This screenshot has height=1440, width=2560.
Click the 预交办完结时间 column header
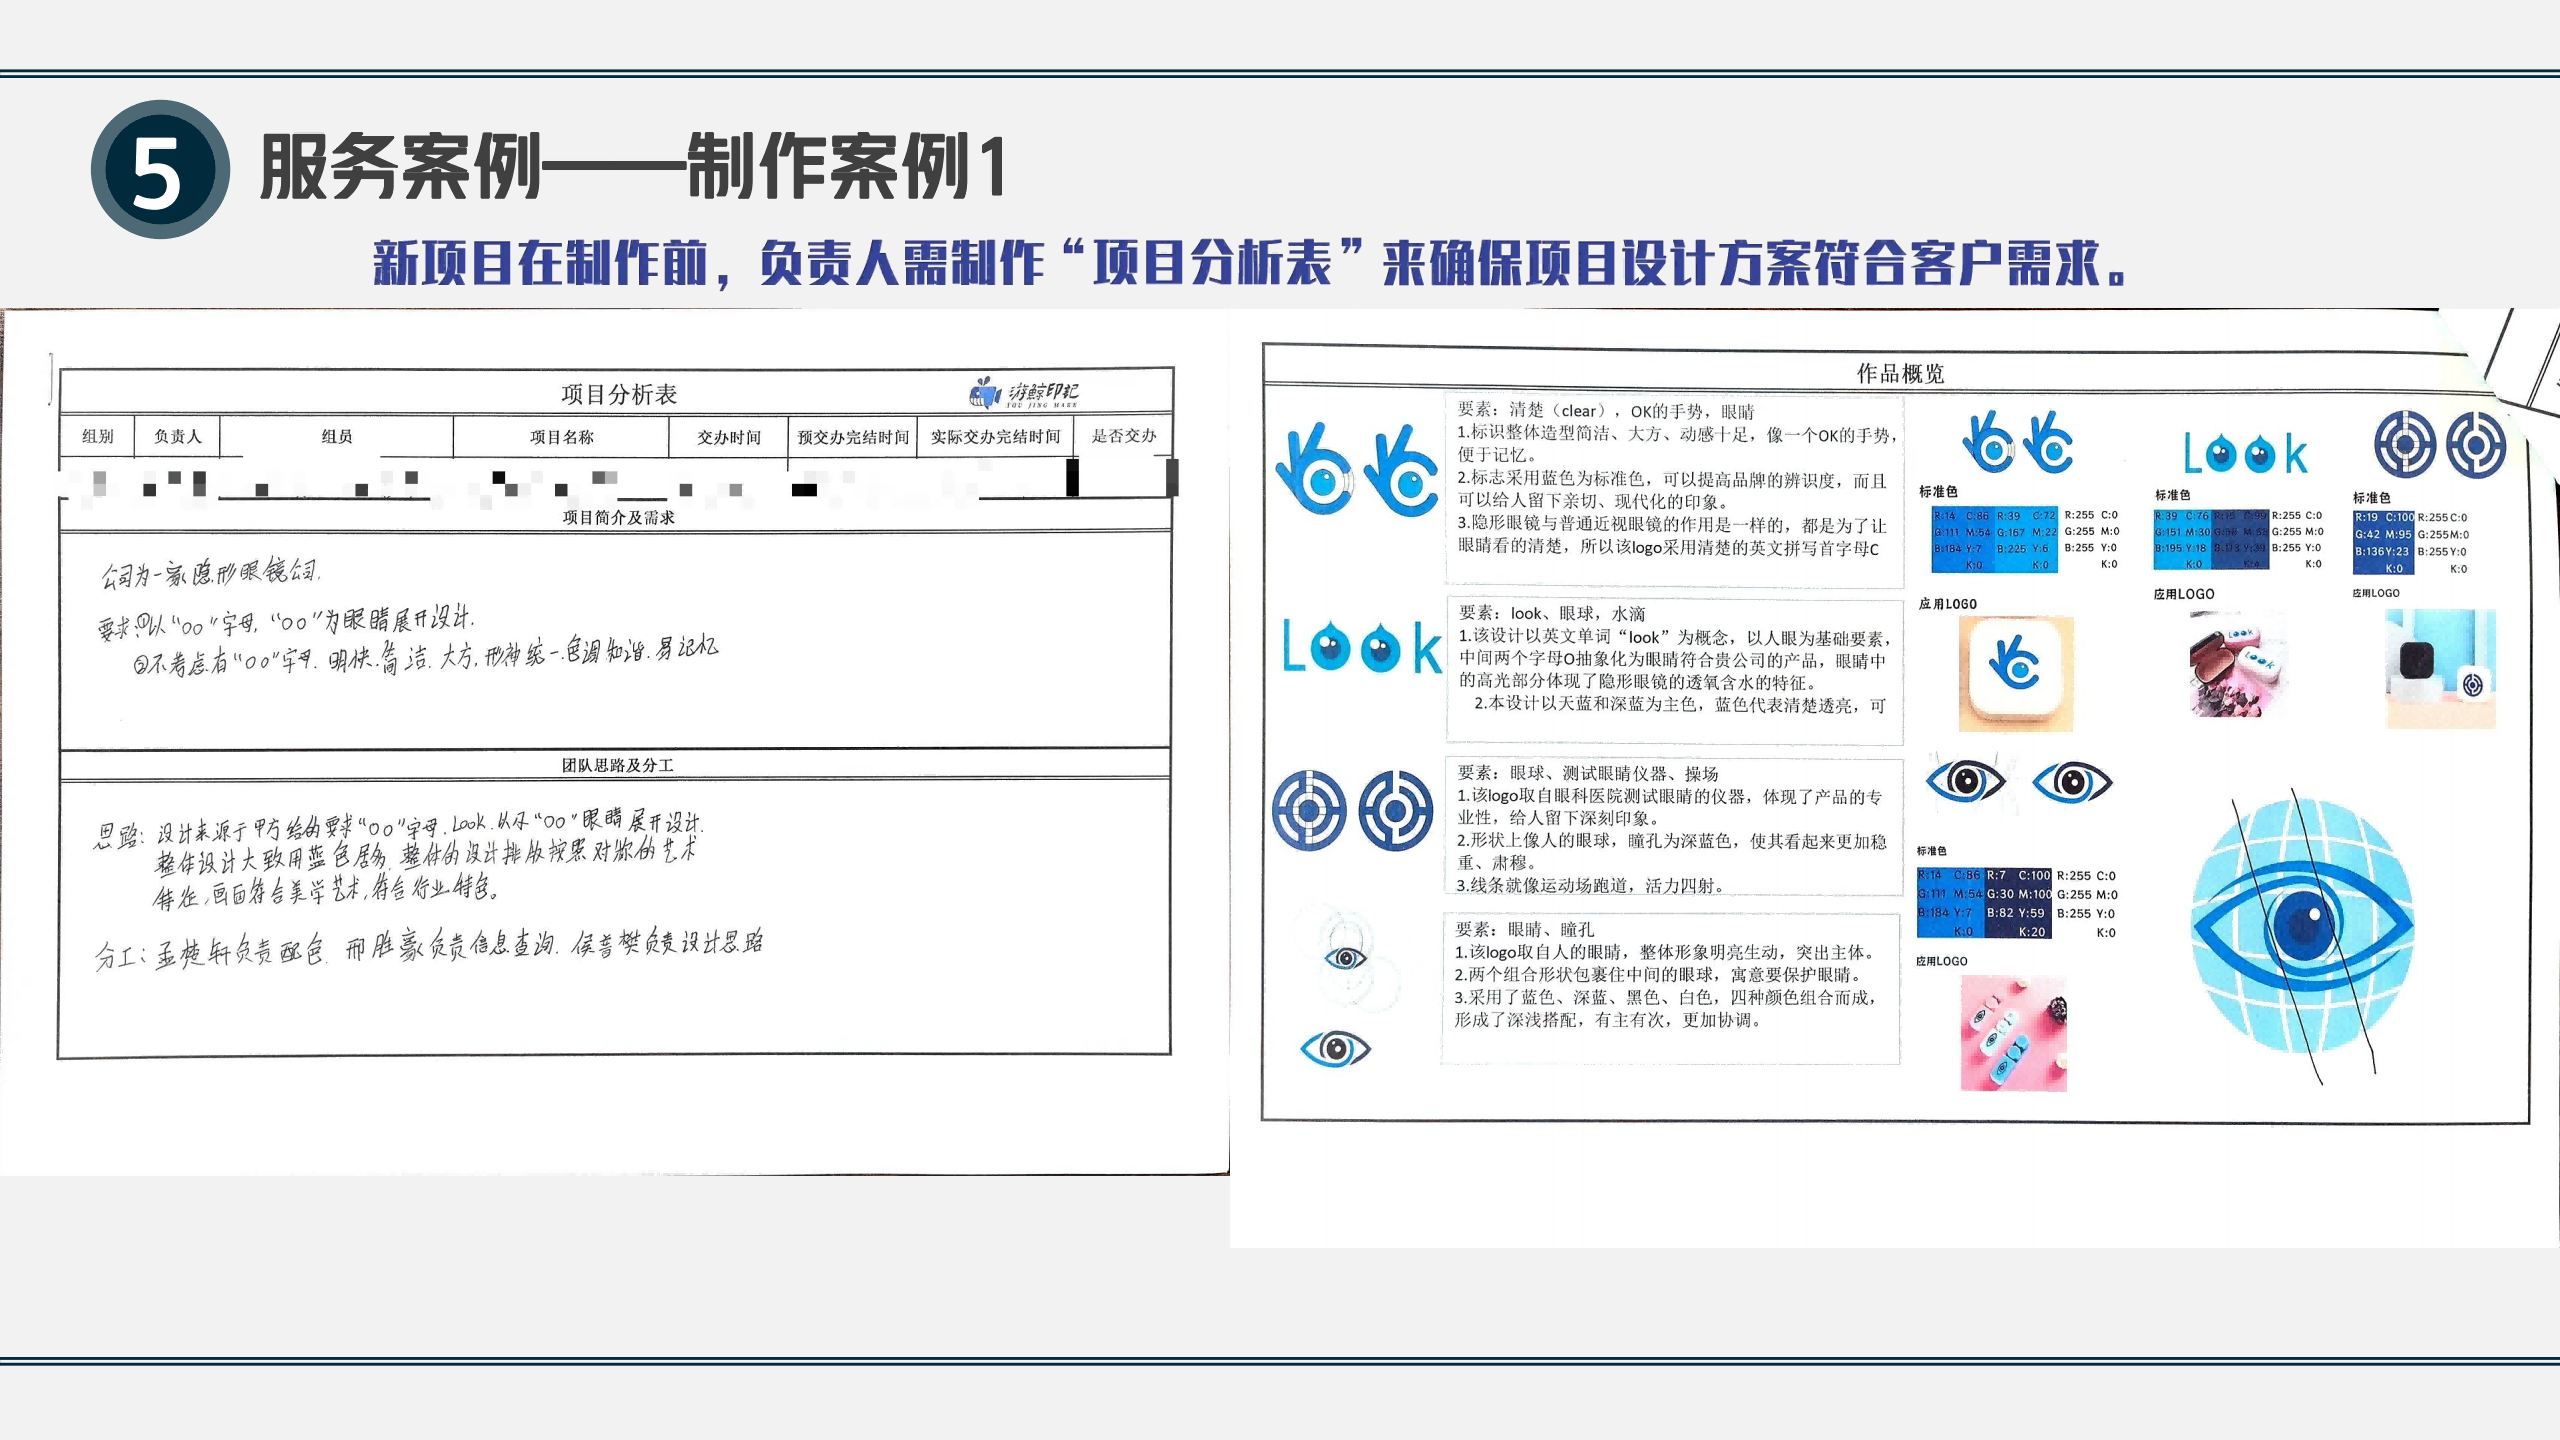[x=853, y=437]
